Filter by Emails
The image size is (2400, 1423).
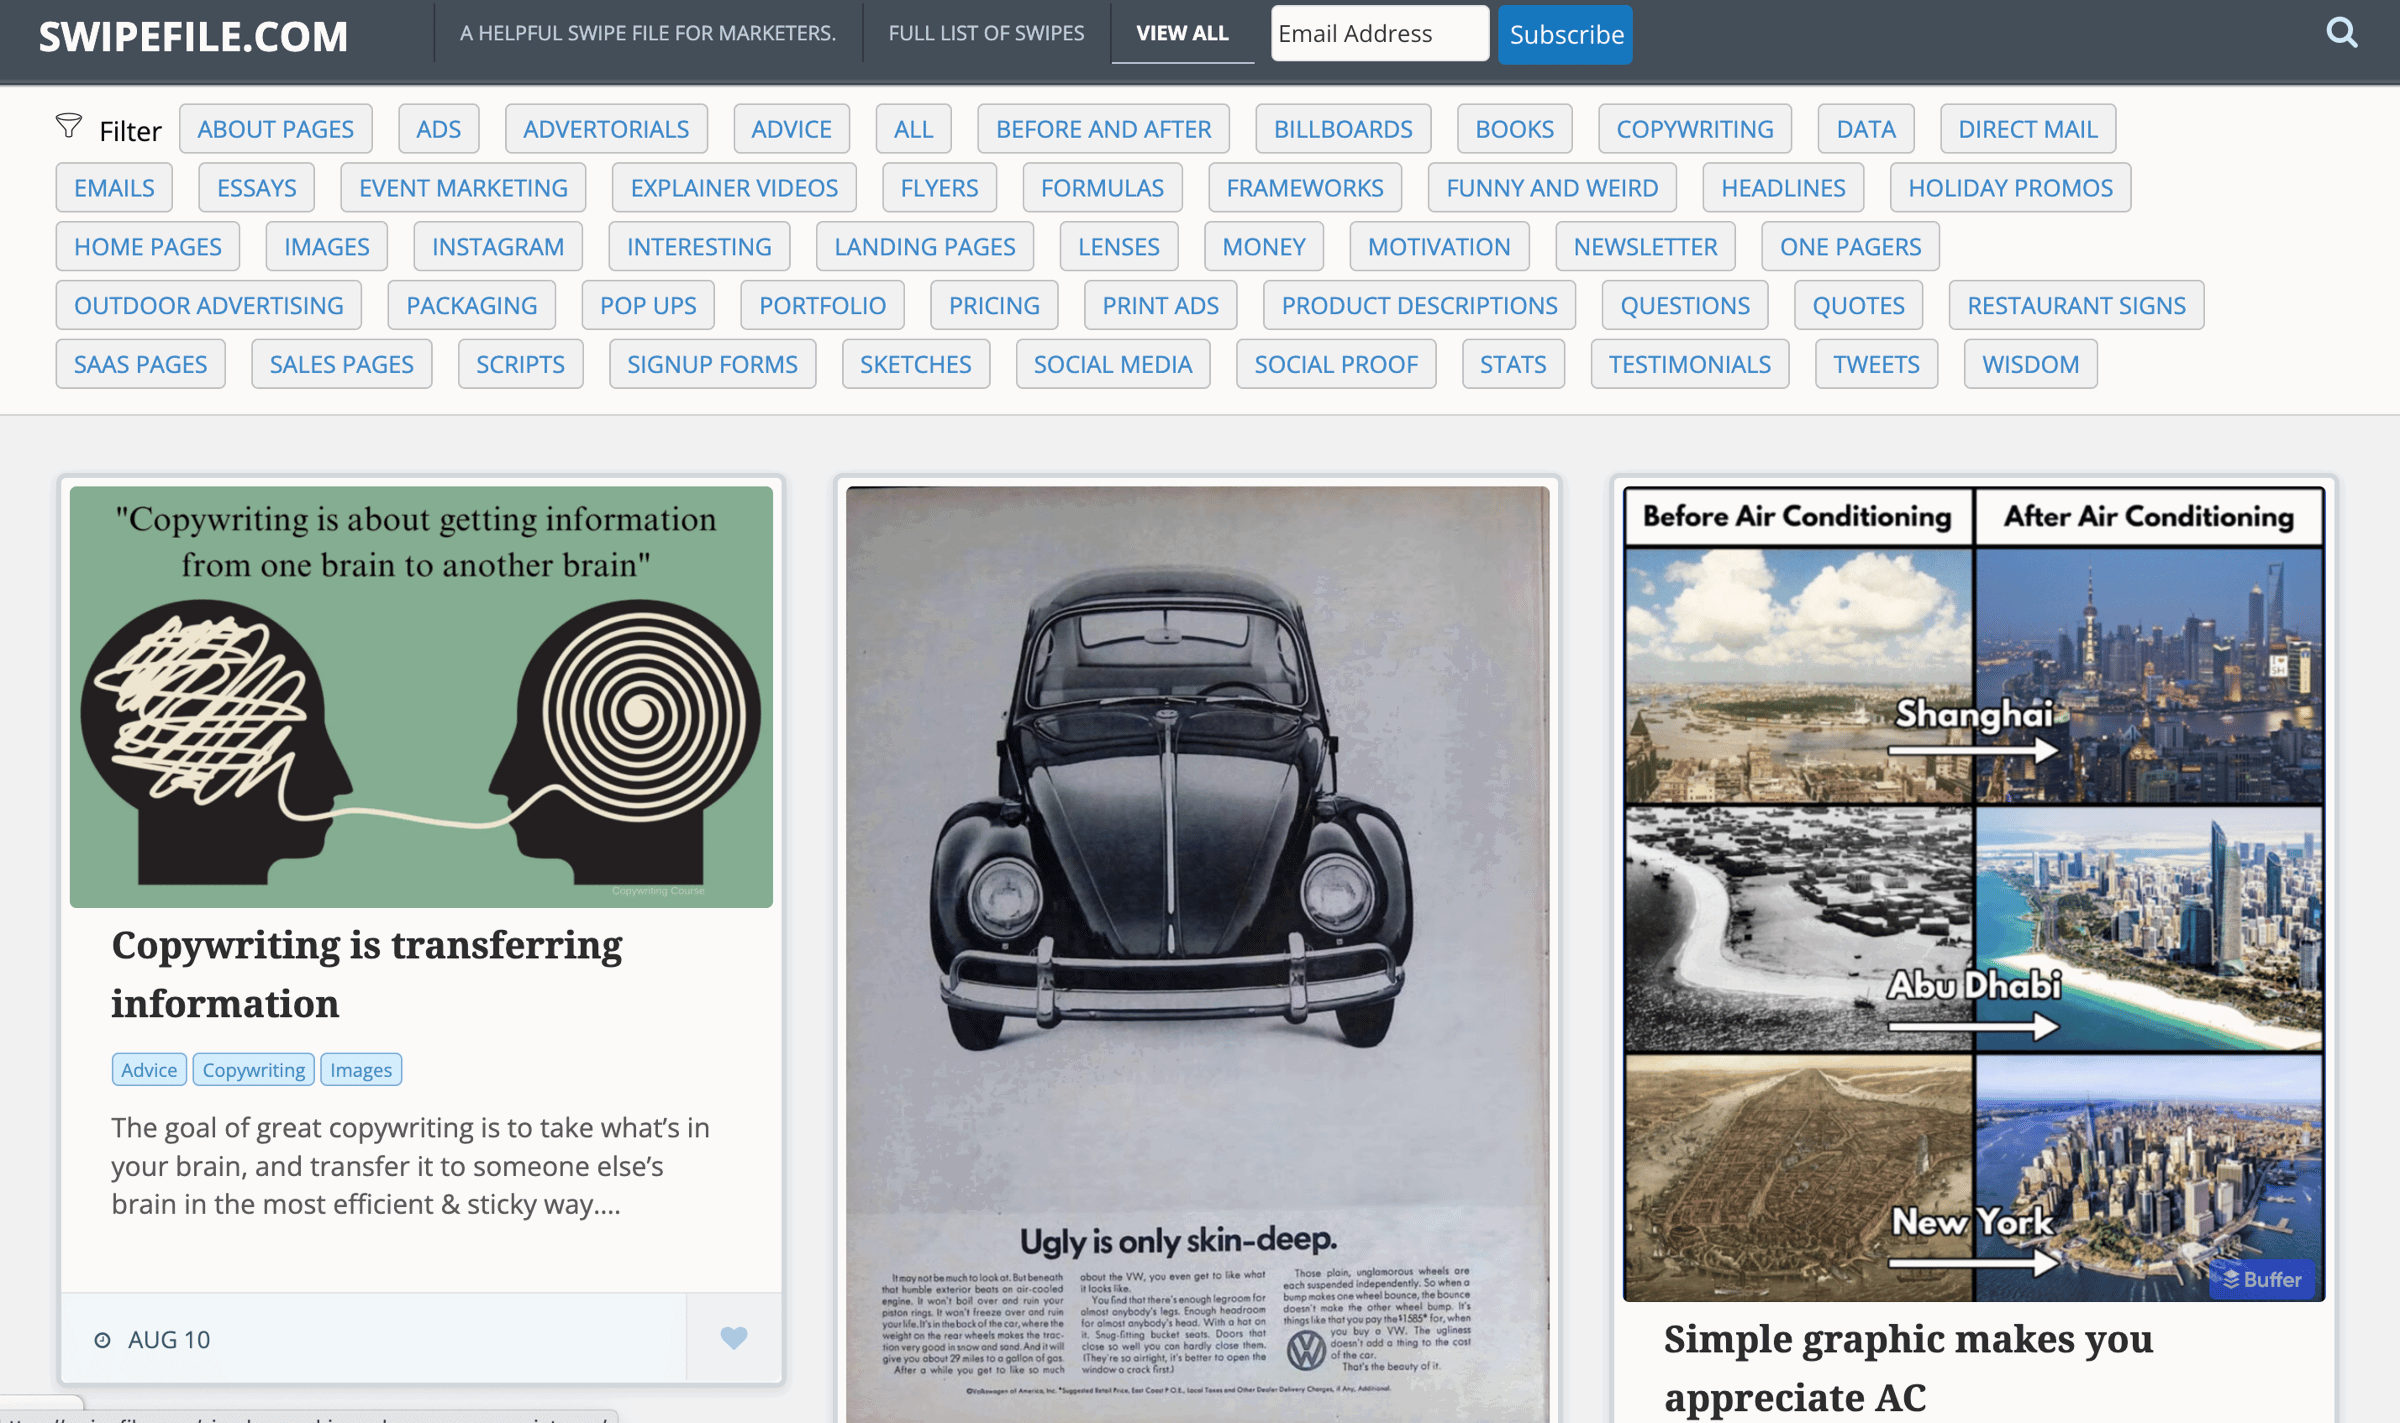pos(114,188)
